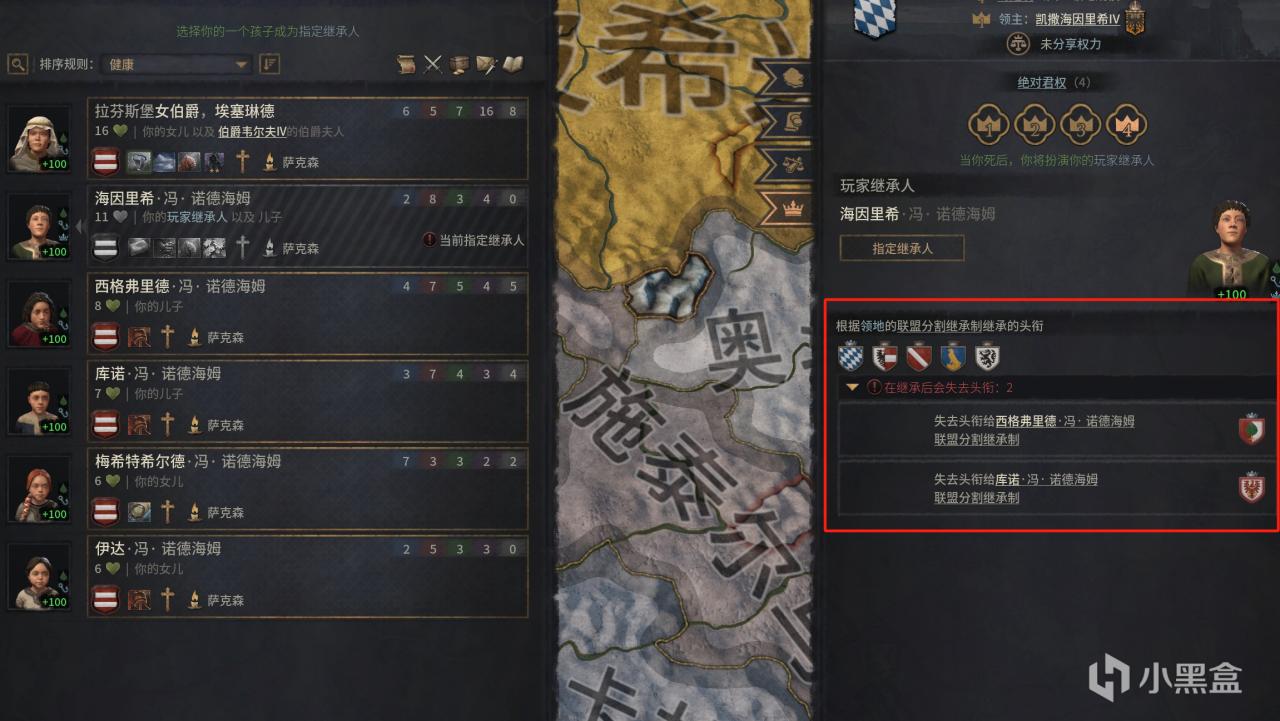This screenshot has width=1280, height=721.
Task: Open the character search magnifier icon
Action: (x=18, y=64)
